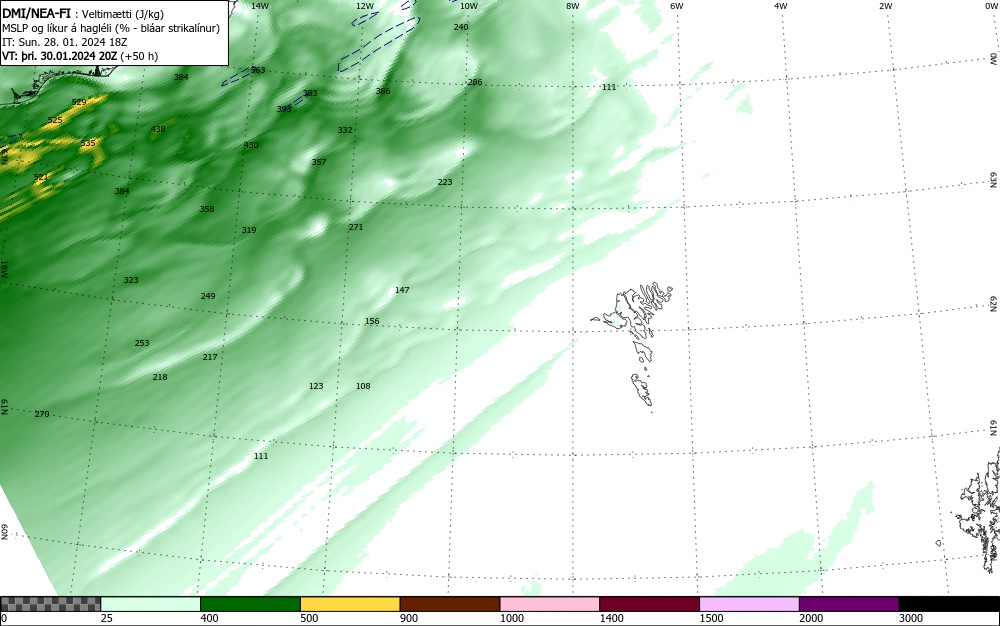Click the map value 430
The height and width of the screenshot is (626, 1000).
[x=251, y=145]
